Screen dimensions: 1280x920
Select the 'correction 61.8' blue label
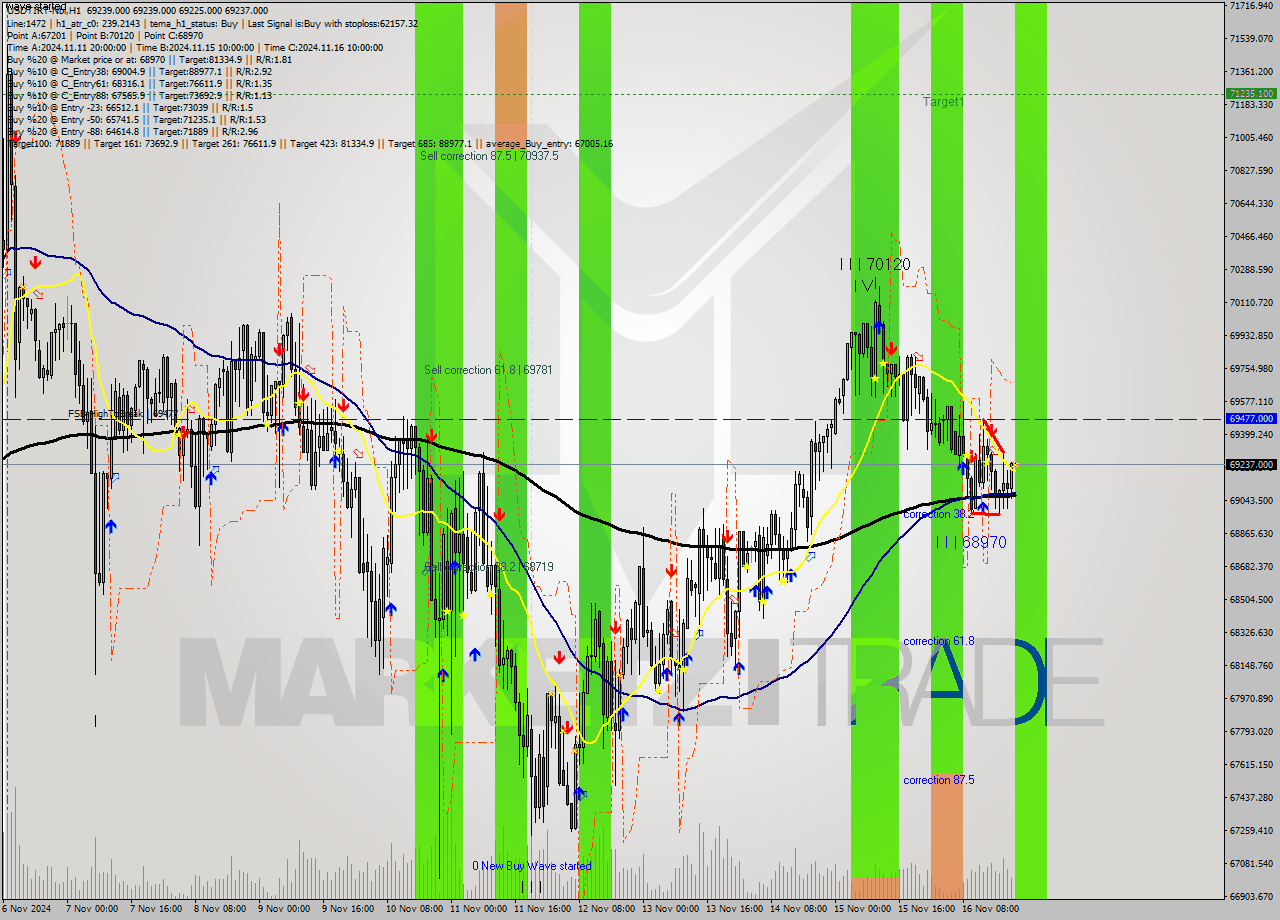(x=938, y=641)
